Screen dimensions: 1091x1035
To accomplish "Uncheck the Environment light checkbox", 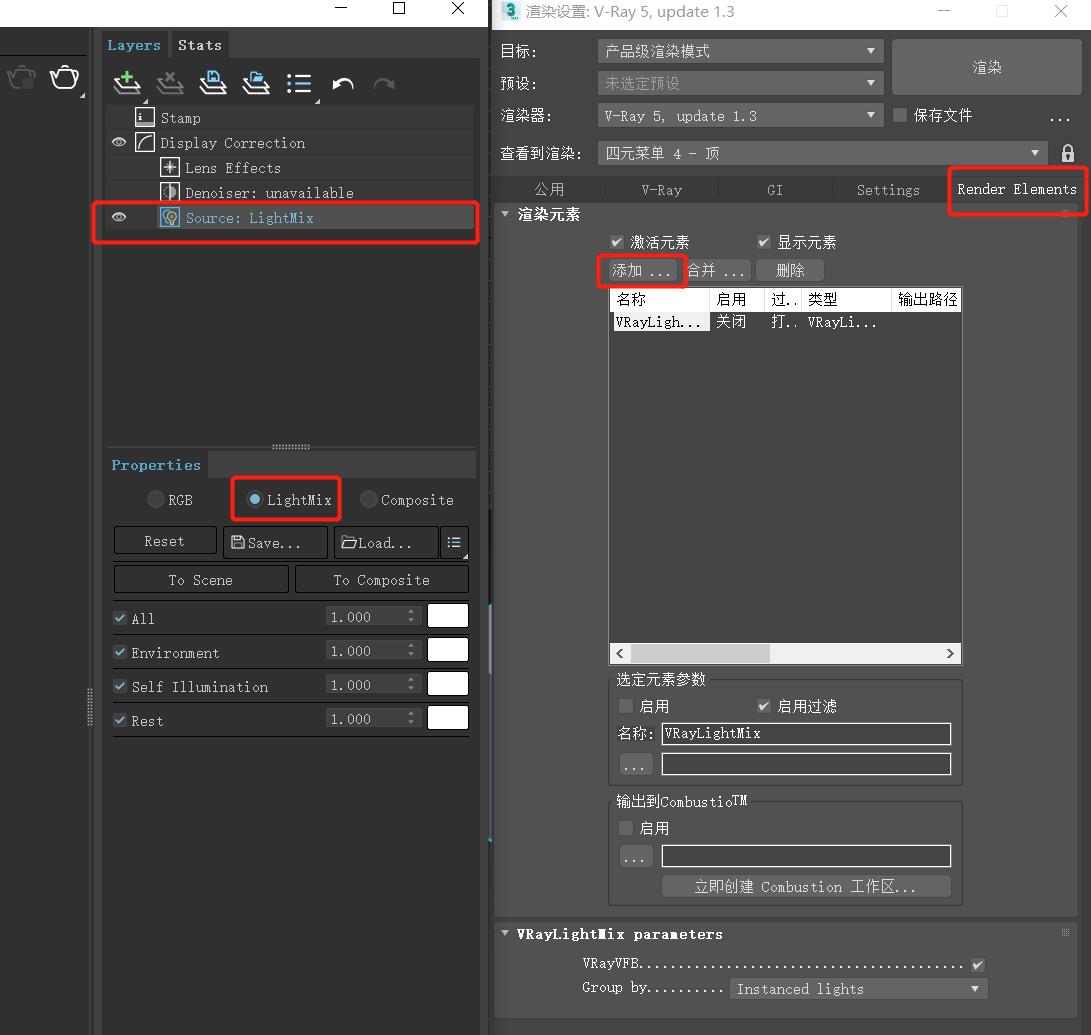I will [x=120, y=652].
